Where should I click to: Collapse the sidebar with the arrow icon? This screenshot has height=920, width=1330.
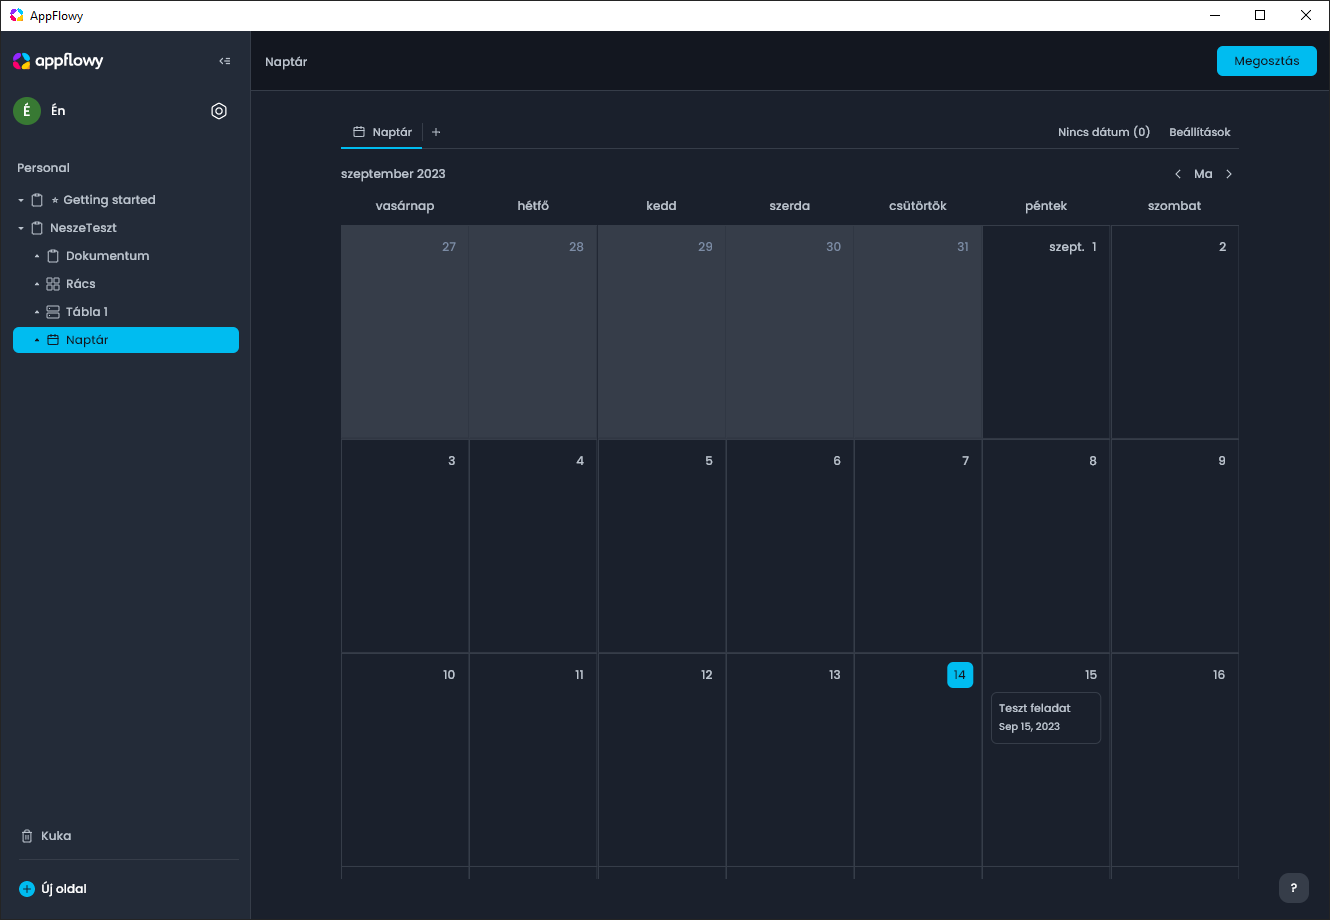point(225,61)
